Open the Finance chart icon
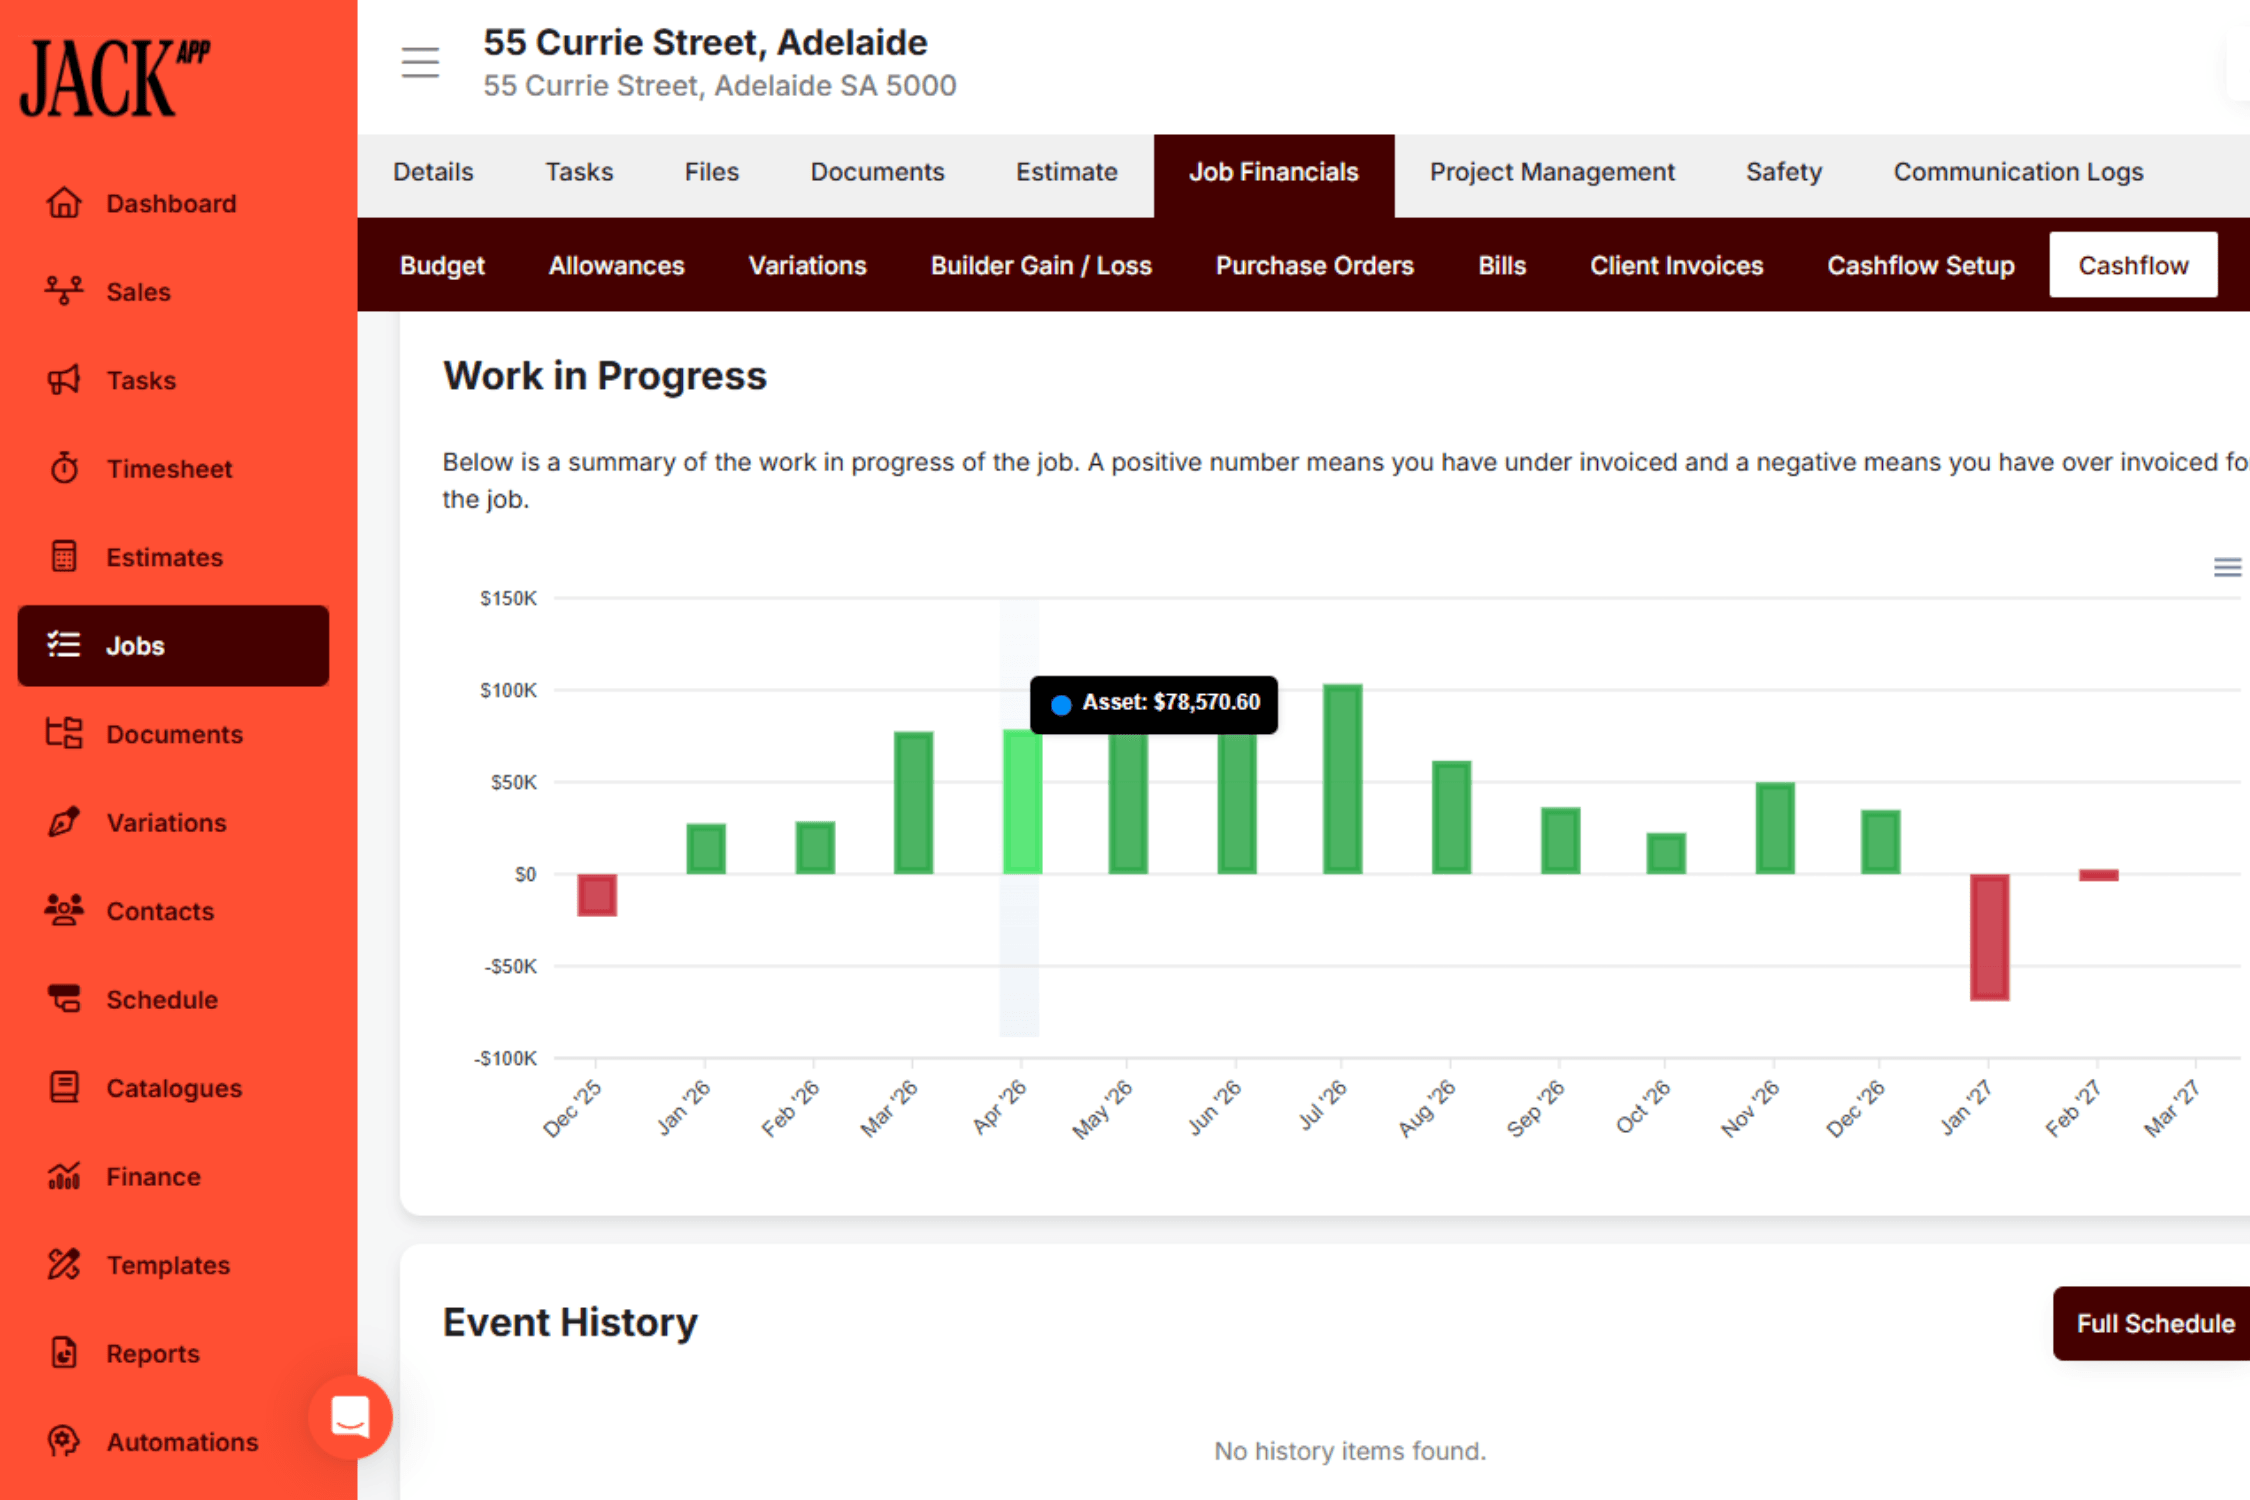This screenshot has width=2250, height=1500. pos(64,1176)
